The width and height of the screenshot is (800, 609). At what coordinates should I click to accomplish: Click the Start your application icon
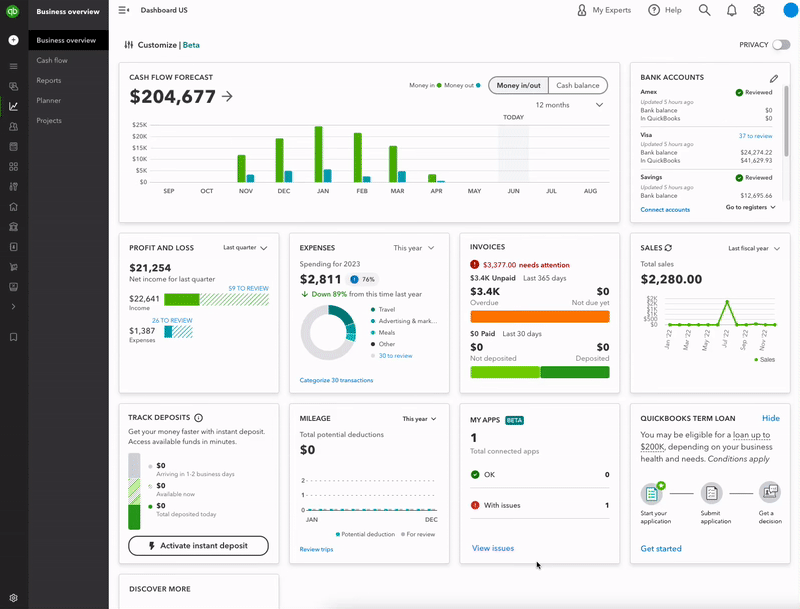click(x=653, y=493)
